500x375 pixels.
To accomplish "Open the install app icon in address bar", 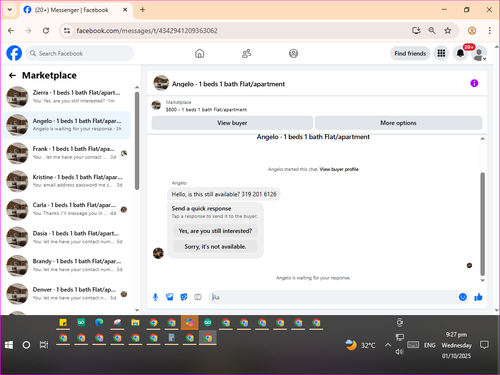I will (x=416, y=31).
